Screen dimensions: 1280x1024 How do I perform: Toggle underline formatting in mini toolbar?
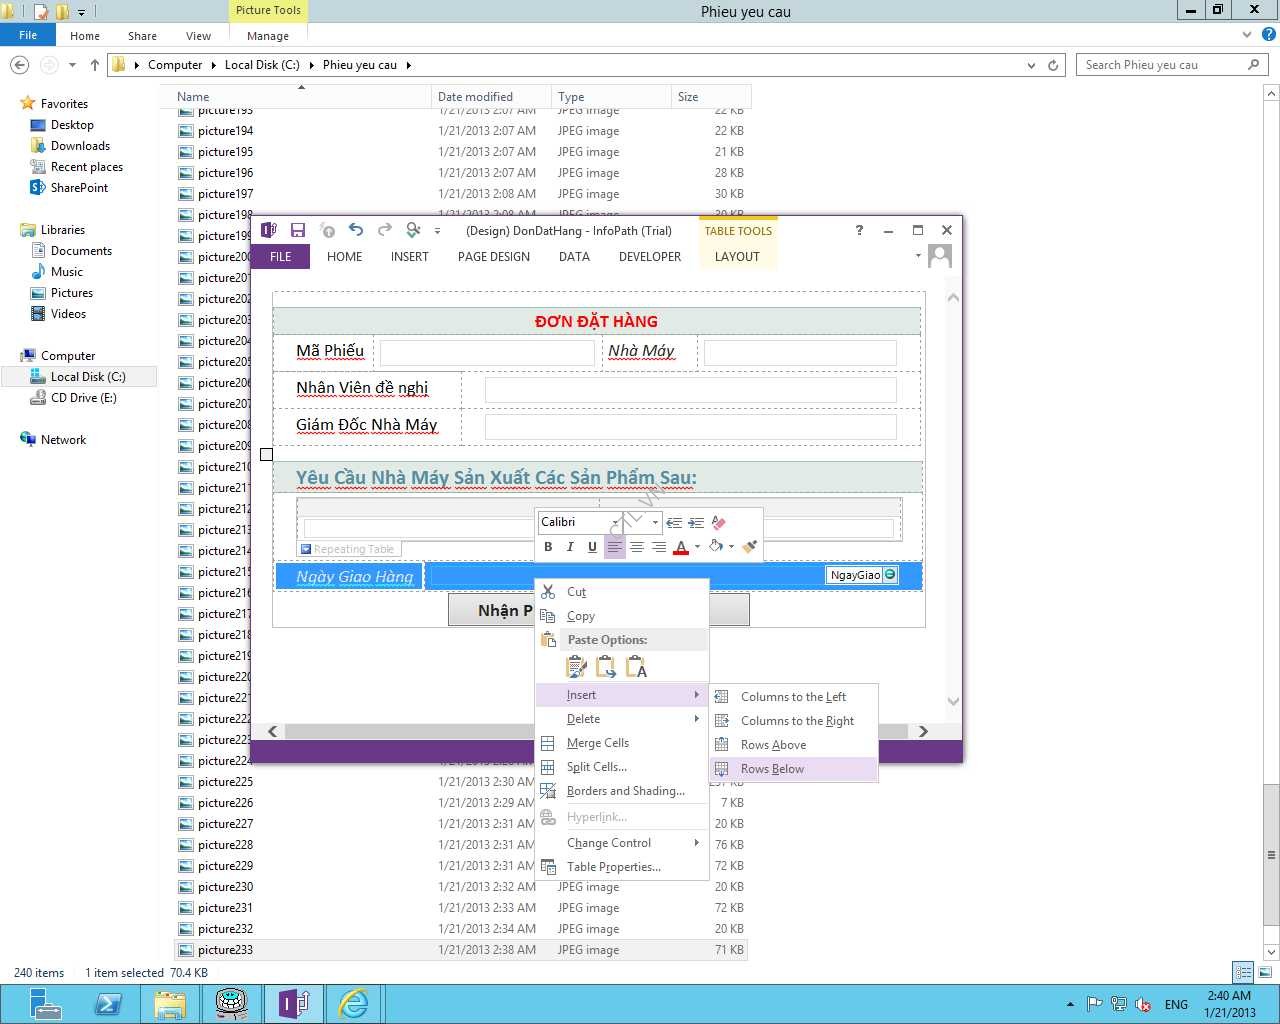[x=592, y=547]
